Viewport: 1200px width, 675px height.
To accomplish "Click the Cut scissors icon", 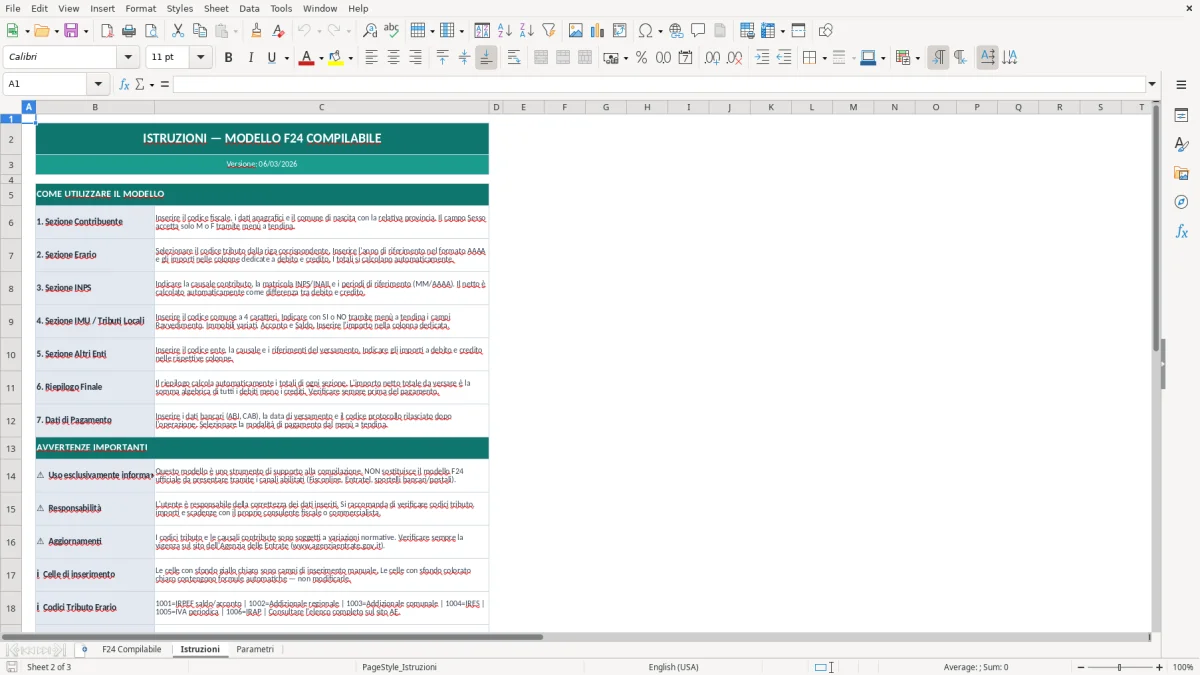I will point(178,31).
